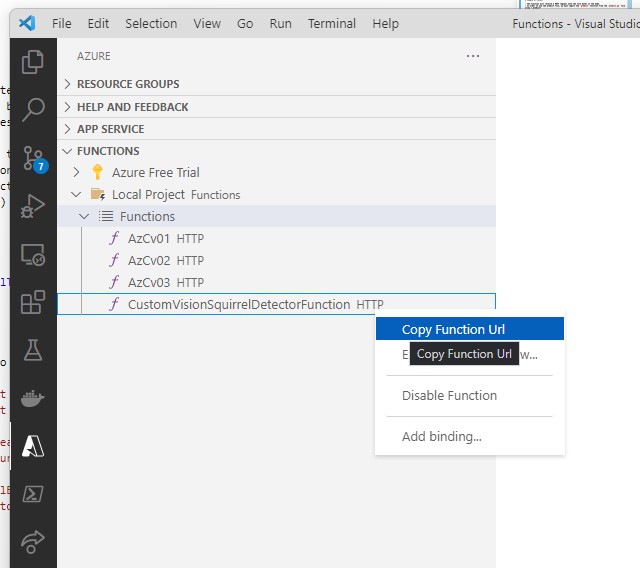
Task: Expand the Help and Feedback section
Action: [x=276, y=107]
